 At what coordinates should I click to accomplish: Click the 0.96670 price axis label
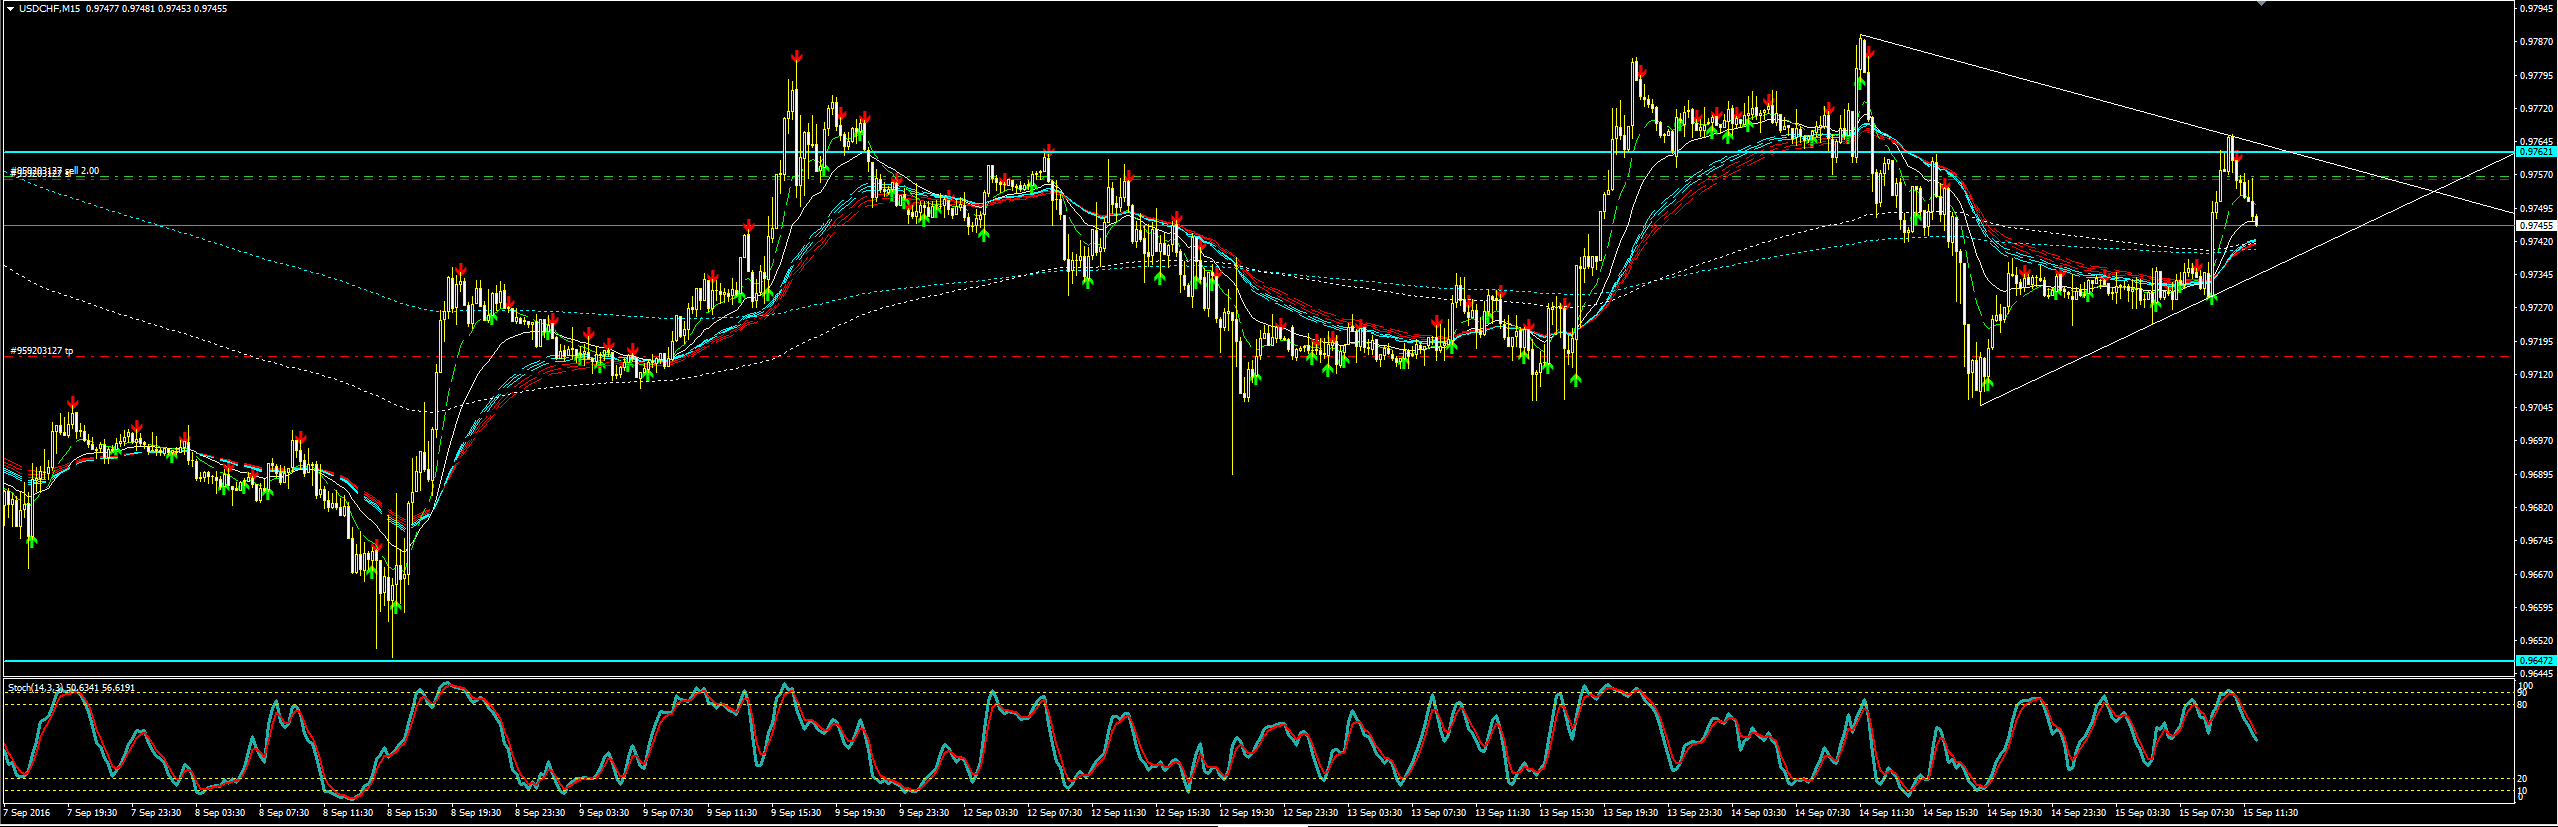[2537, 575]
